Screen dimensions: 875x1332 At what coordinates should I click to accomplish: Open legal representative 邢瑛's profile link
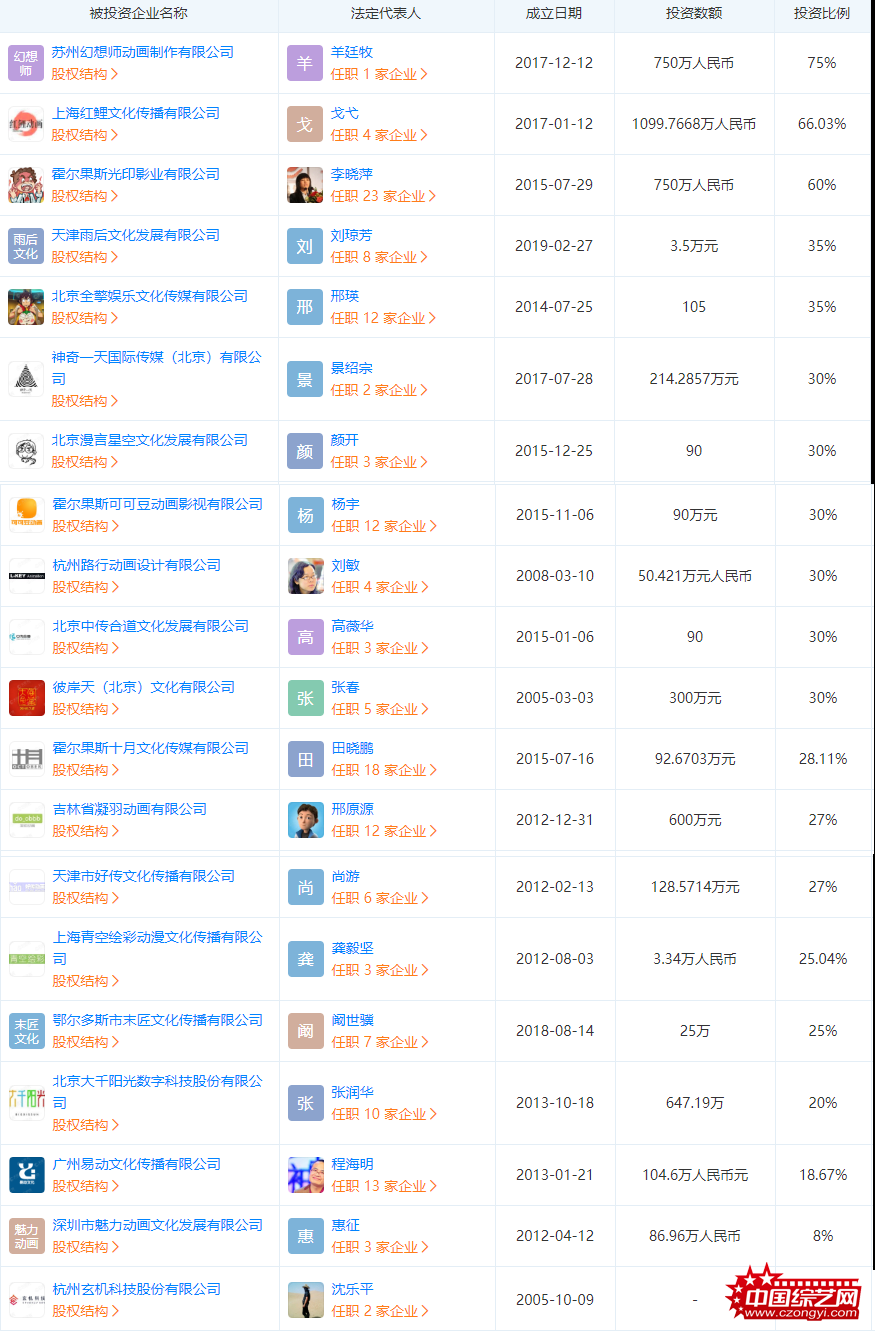345,296
